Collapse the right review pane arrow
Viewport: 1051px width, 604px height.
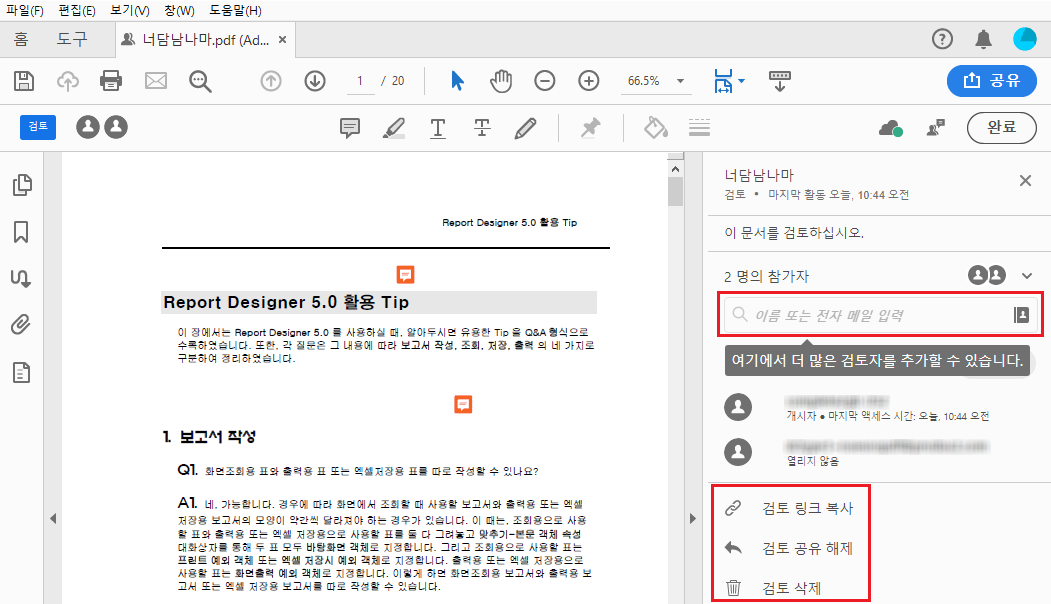pos(692,518)
